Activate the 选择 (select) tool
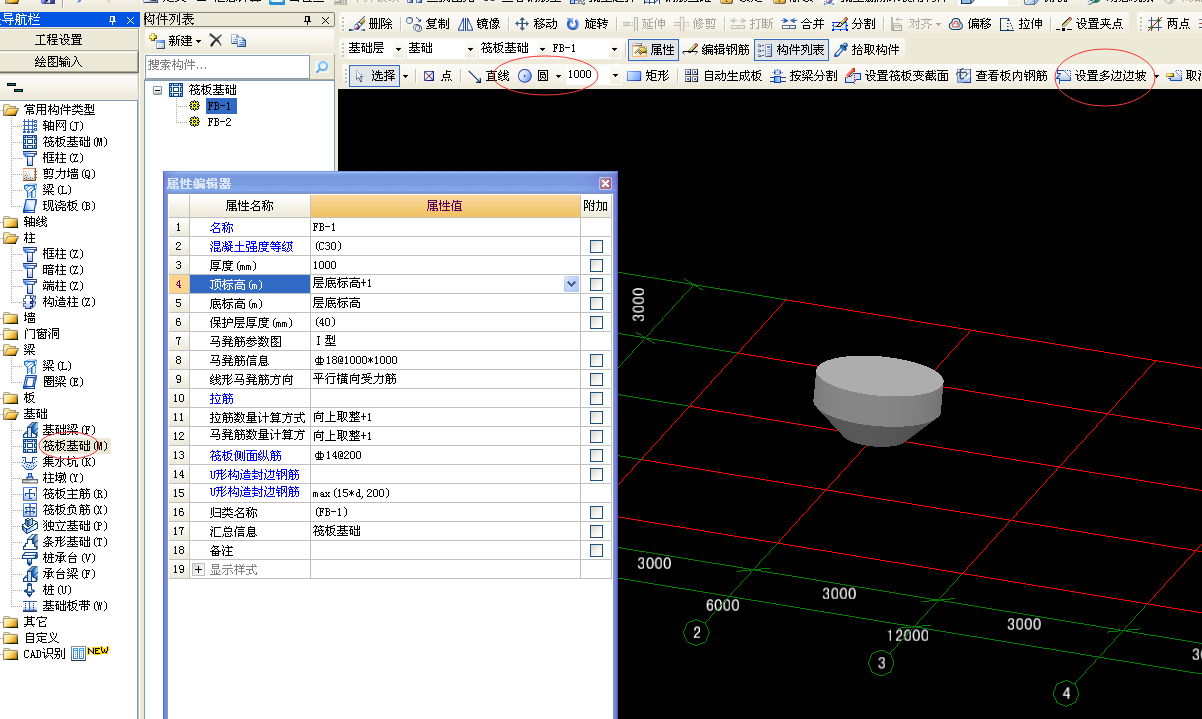This screenshot has width=1202, height=719. click(x=374, y=76)
